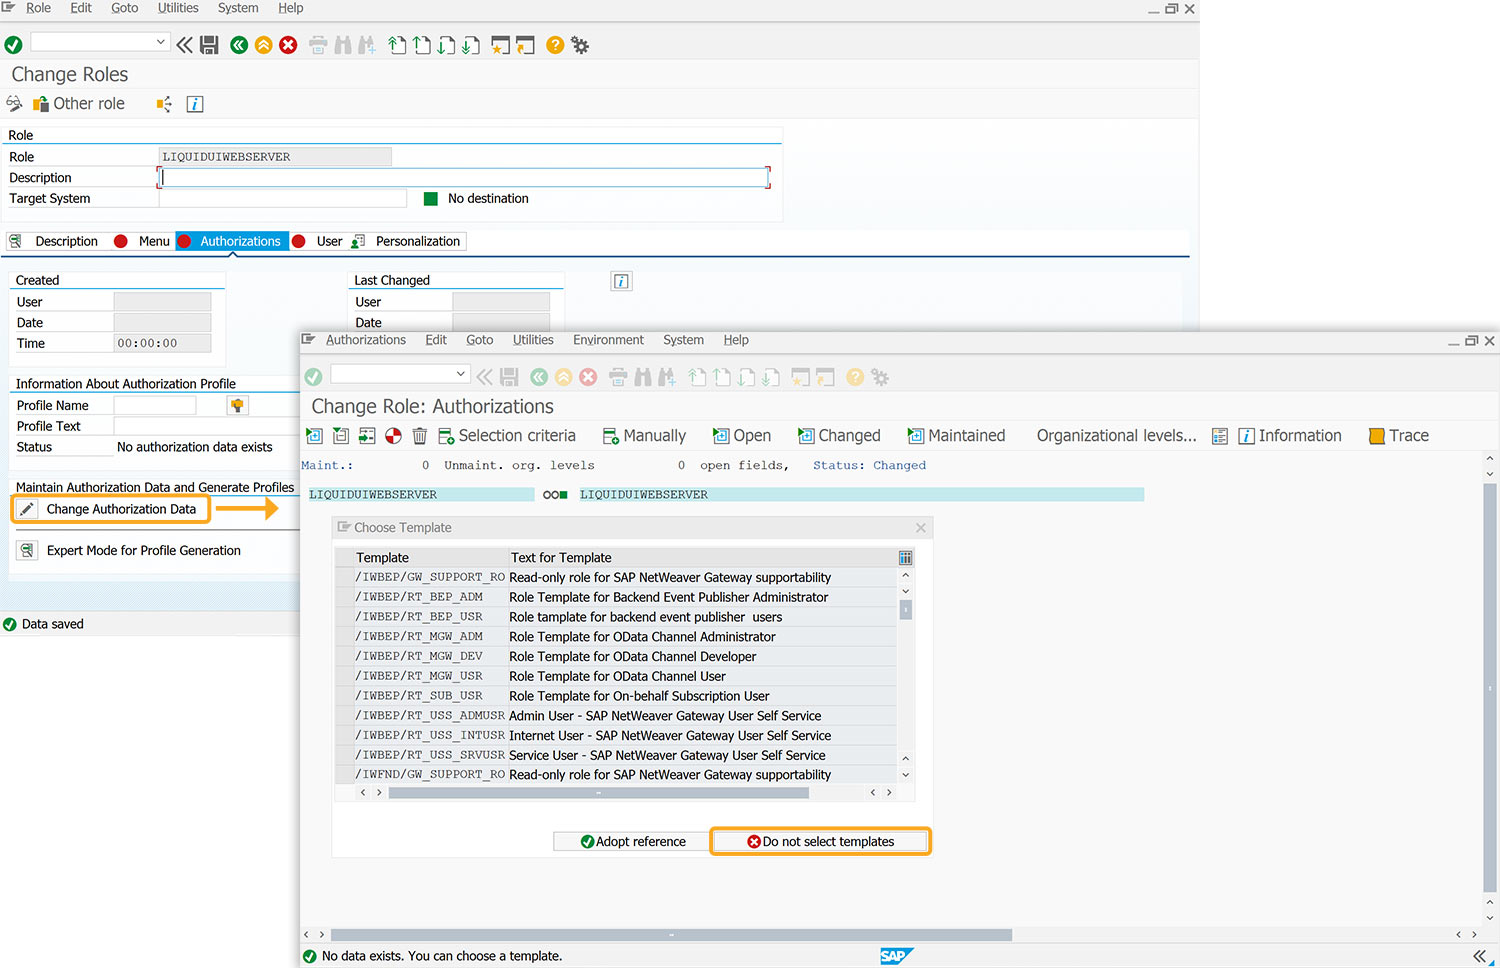The height and width of the screenshot is (968, 1500).
Task: Select /IWFND/GW_SUPPORT_RO template row
Action: coord(615,775)
